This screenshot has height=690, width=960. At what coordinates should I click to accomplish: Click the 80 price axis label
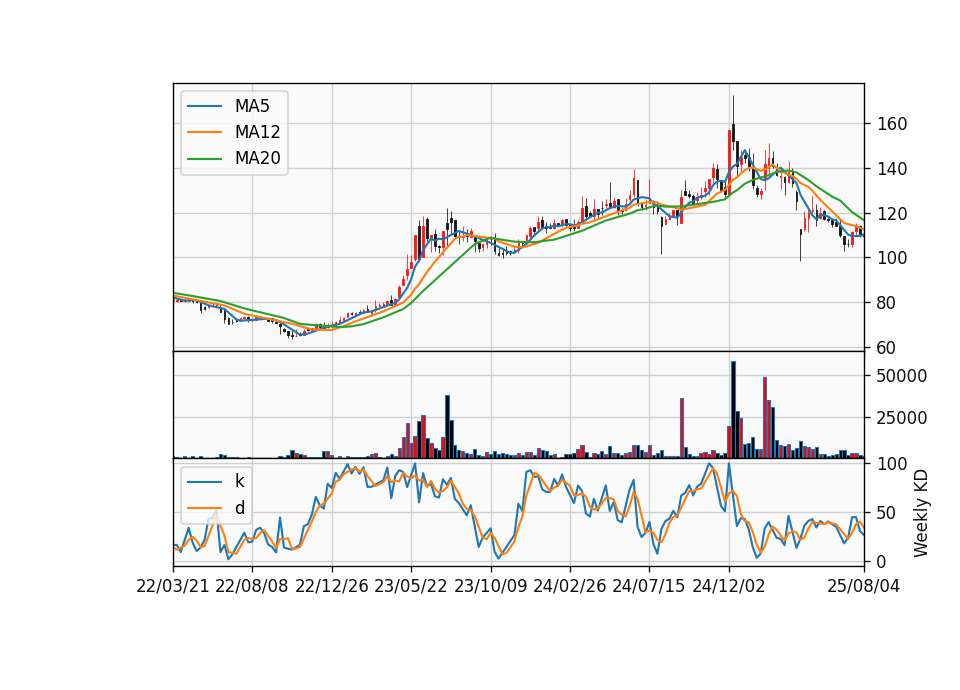(887, 303)
